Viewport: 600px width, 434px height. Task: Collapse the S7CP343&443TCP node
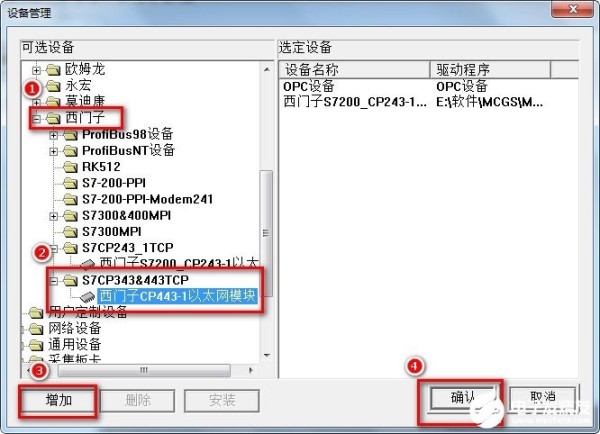(x=54, y=281)
